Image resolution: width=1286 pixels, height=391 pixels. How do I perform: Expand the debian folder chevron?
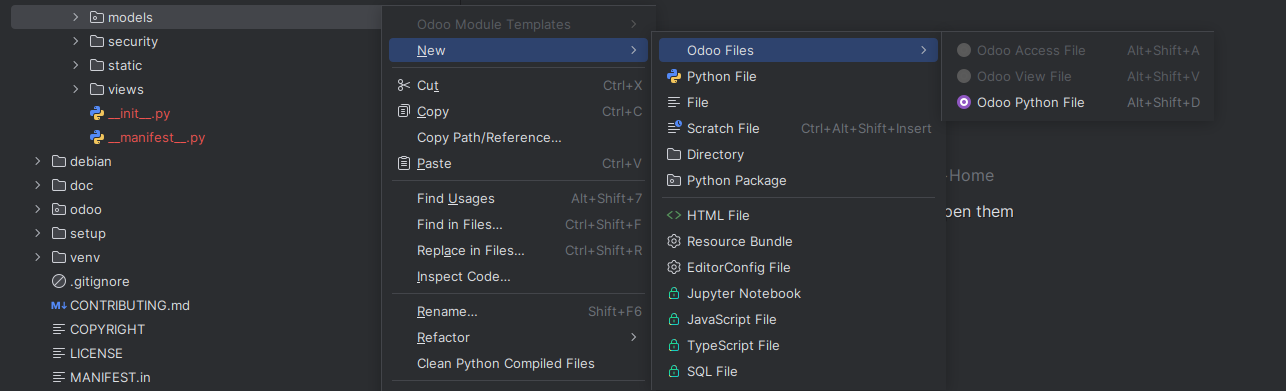[x=38, y=161]
